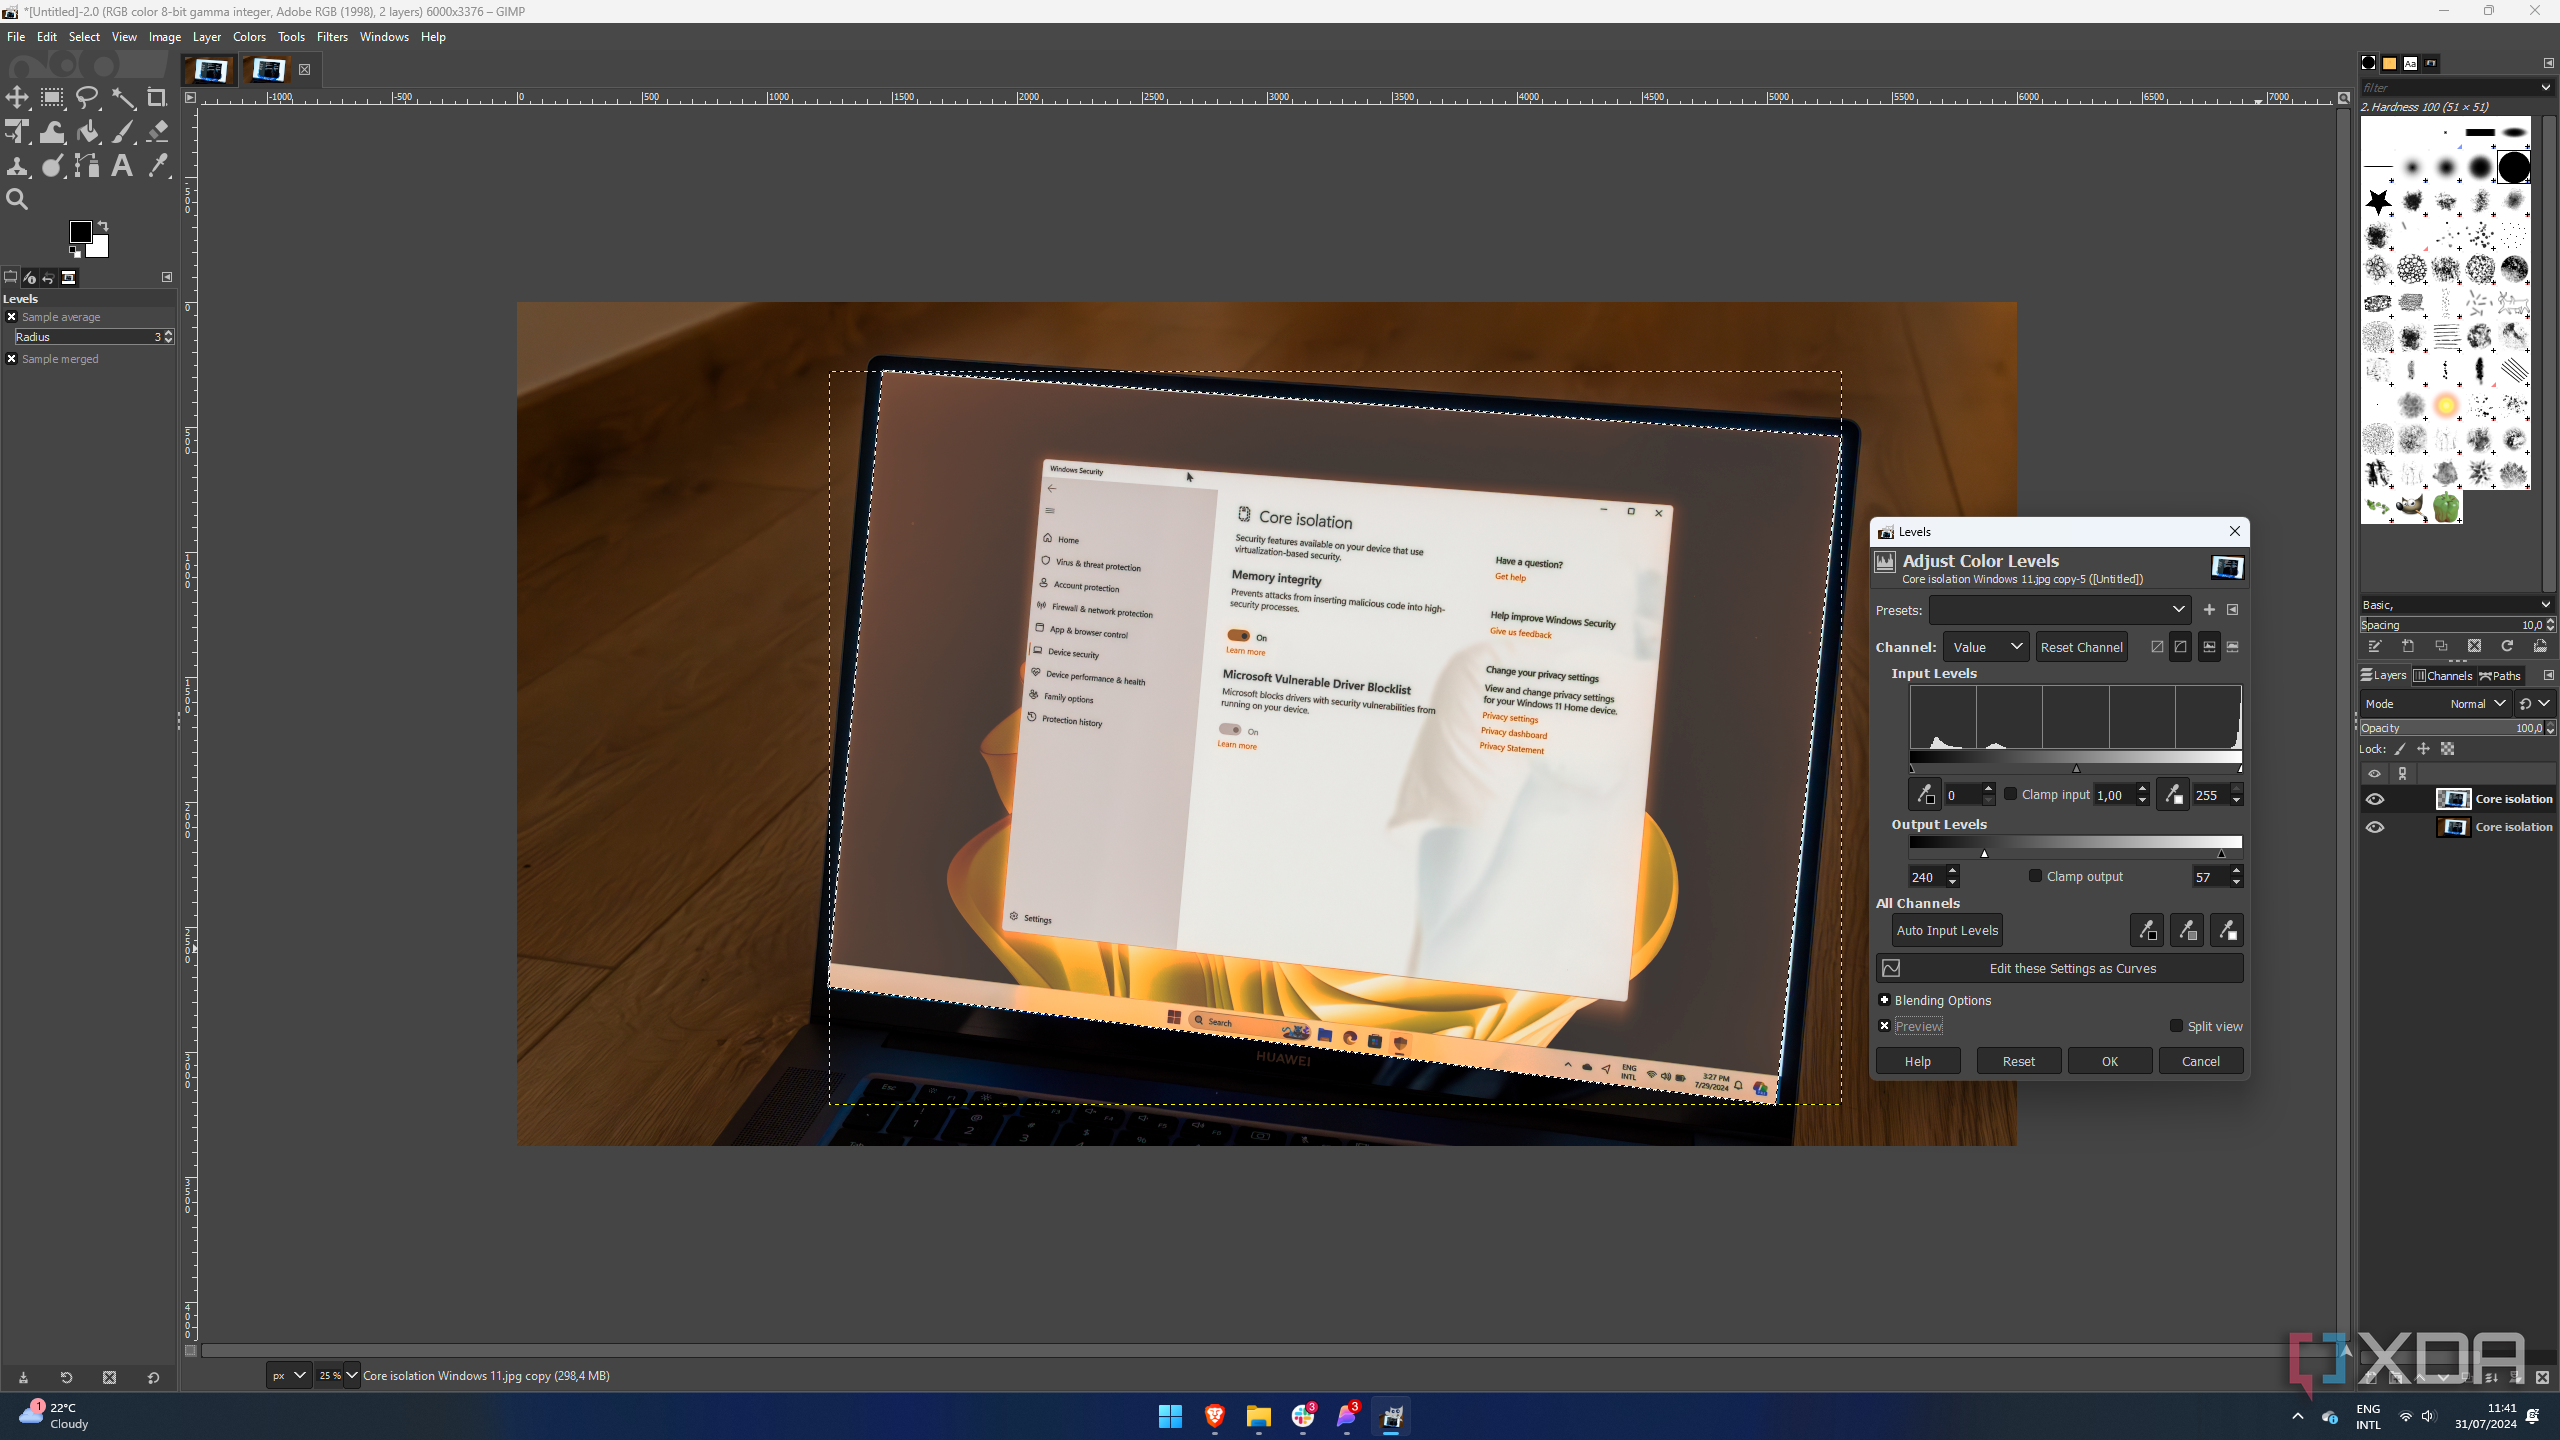The width and height of the screenshot is (2560, 1440).
Task: Toggle the Sample merged checkbox
Action: [x=12, y=359]
